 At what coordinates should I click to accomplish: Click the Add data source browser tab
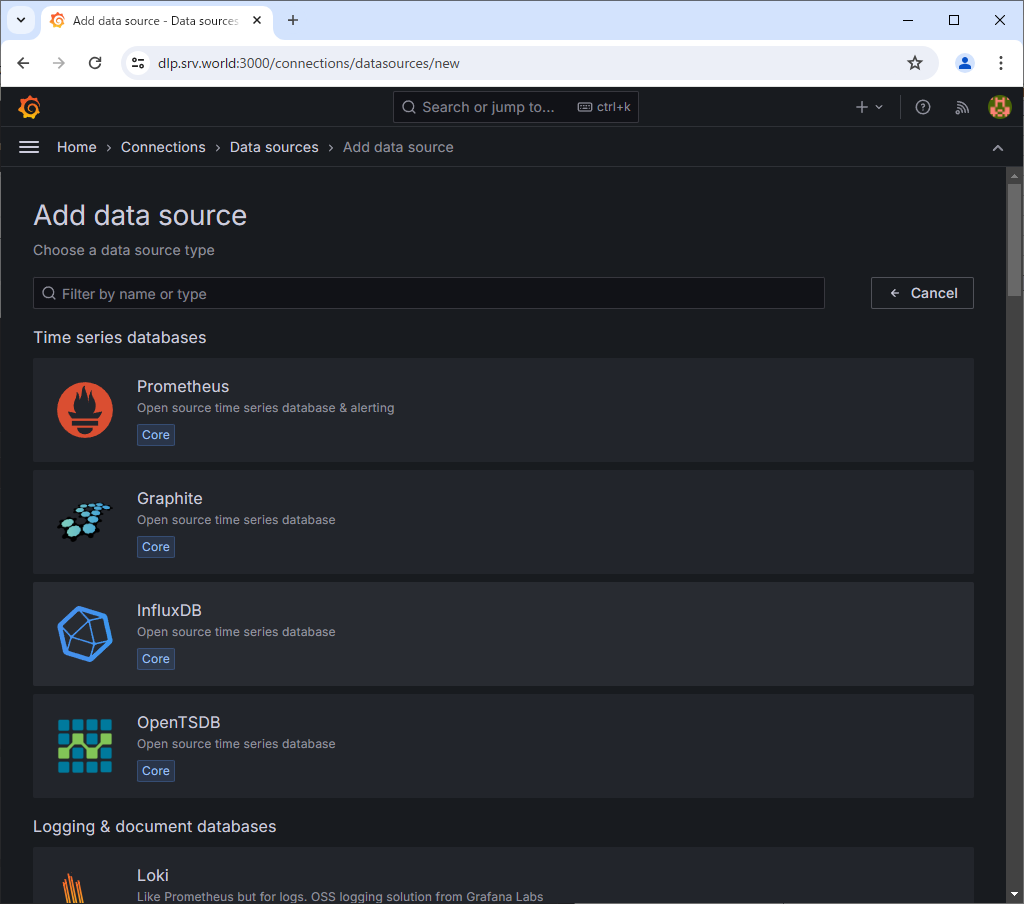click(x=157, y=20)
